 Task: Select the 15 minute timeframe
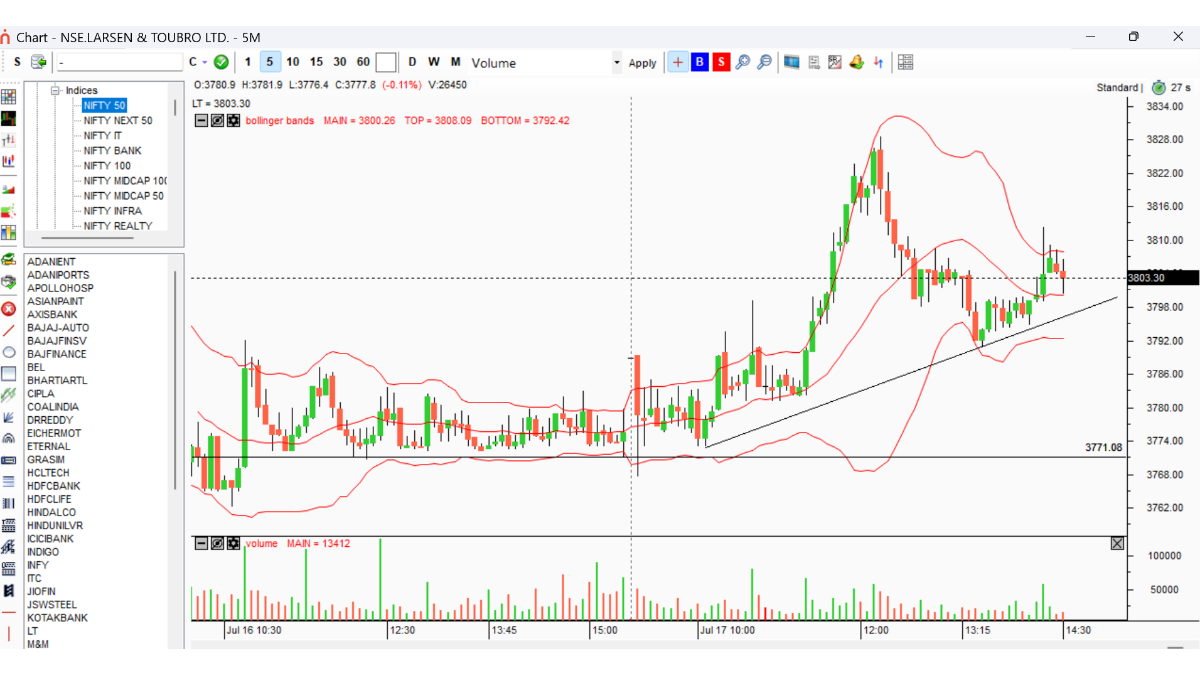[x=316, y=62]
